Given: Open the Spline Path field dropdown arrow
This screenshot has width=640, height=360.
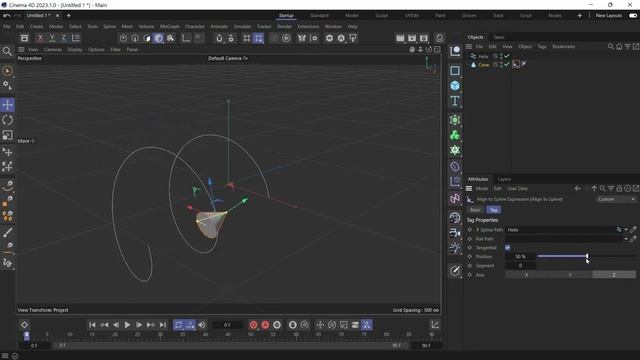Looking at the screenshot, I should click(x=626, y=230).
